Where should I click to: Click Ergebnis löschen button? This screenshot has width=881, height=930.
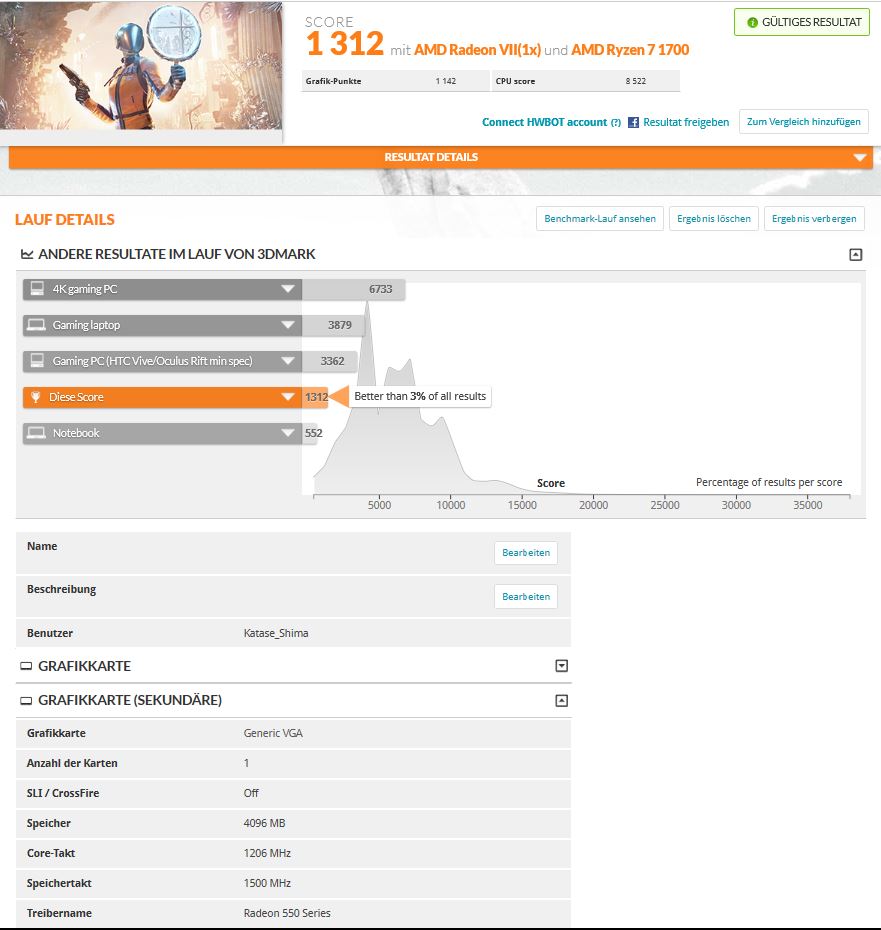pos(714,218)
